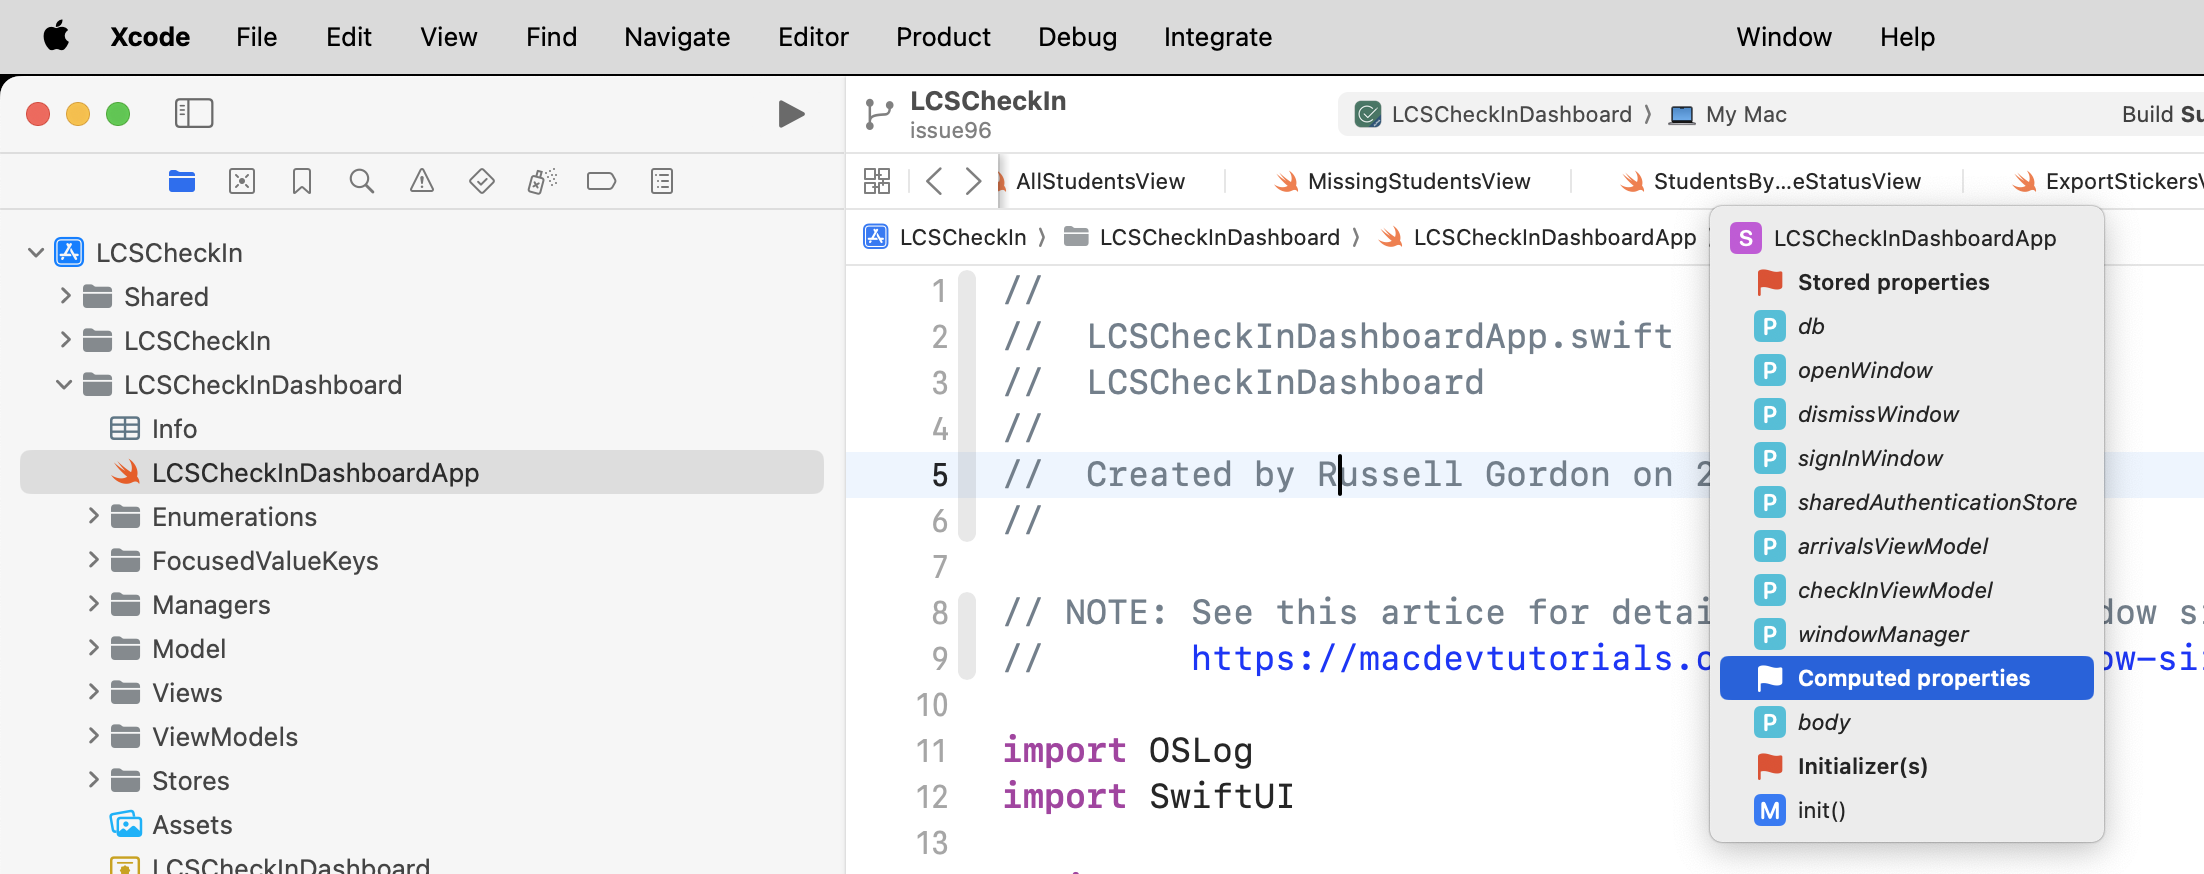Jump to Computed properties section
2204x874 pixels.
click(x=1912, y=678)
